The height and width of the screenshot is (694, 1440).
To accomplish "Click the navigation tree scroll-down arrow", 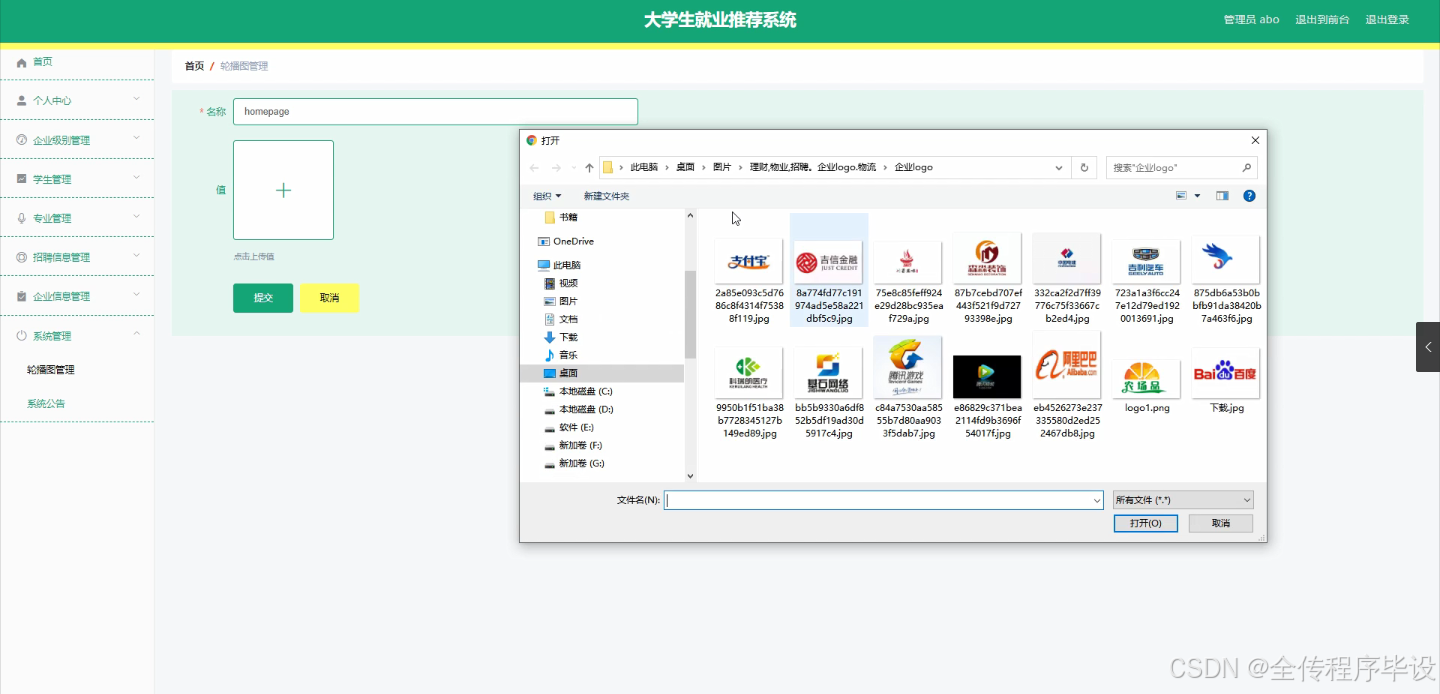I will point(690,476).
